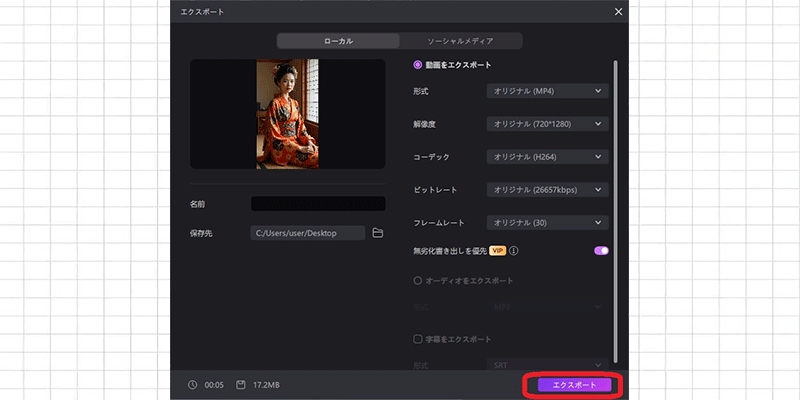Screen dimensions: 800x400
Task: Click the 保存先 path field C:/Users/user/Desktop
Action: point(308,233)
